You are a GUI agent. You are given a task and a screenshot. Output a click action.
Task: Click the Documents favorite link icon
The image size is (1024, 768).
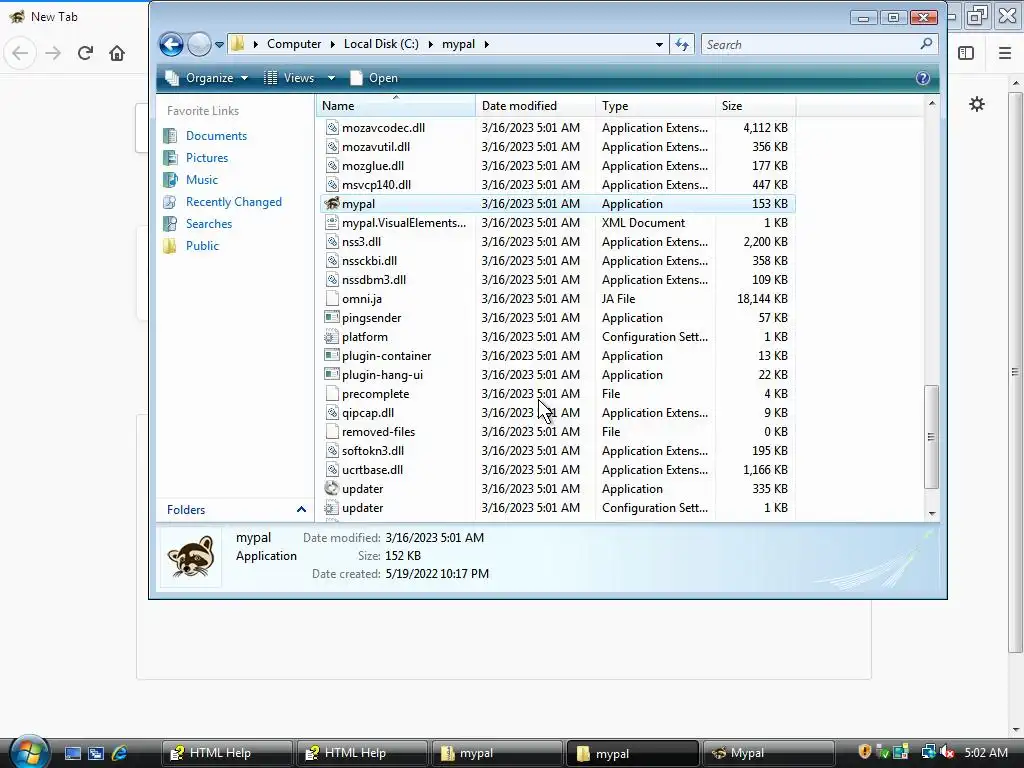point(170,136)
